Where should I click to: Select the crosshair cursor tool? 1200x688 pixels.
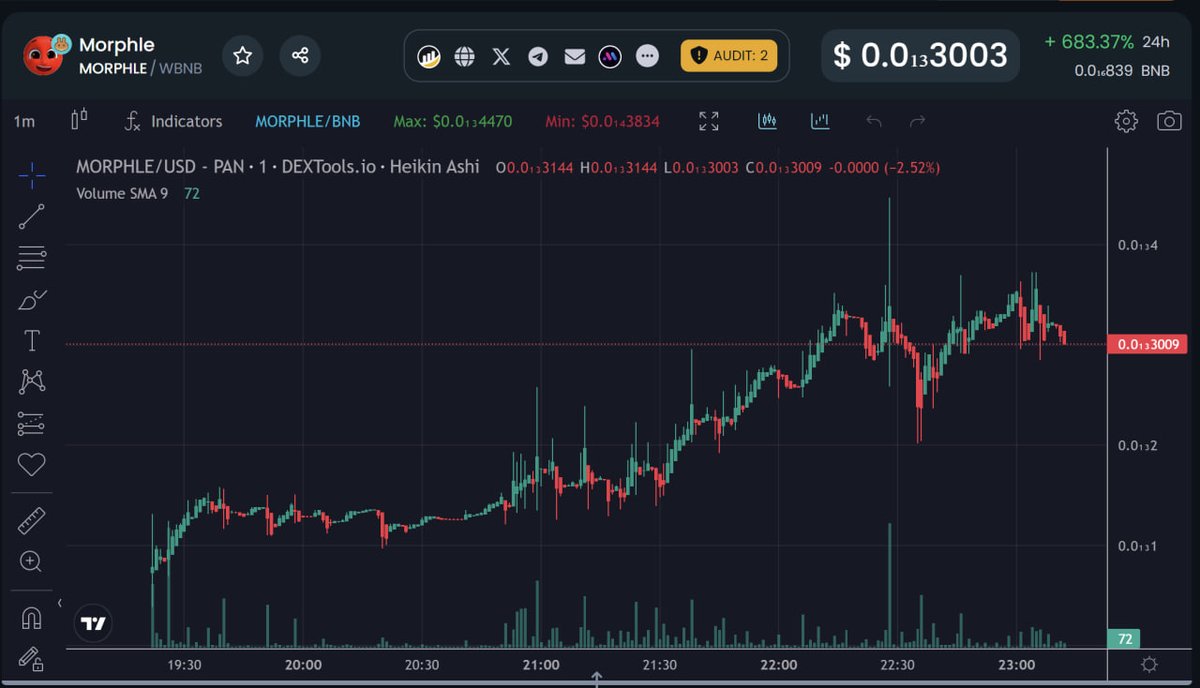point(32,176)
